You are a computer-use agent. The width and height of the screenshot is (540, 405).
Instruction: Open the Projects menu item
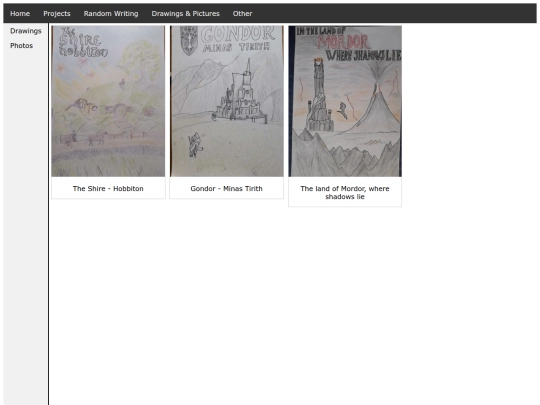coord(57,13)
